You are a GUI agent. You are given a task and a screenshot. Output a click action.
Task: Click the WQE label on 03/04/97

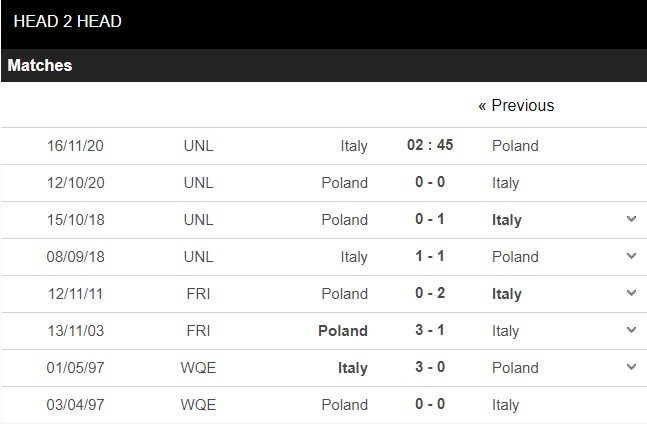coord(199,404)
